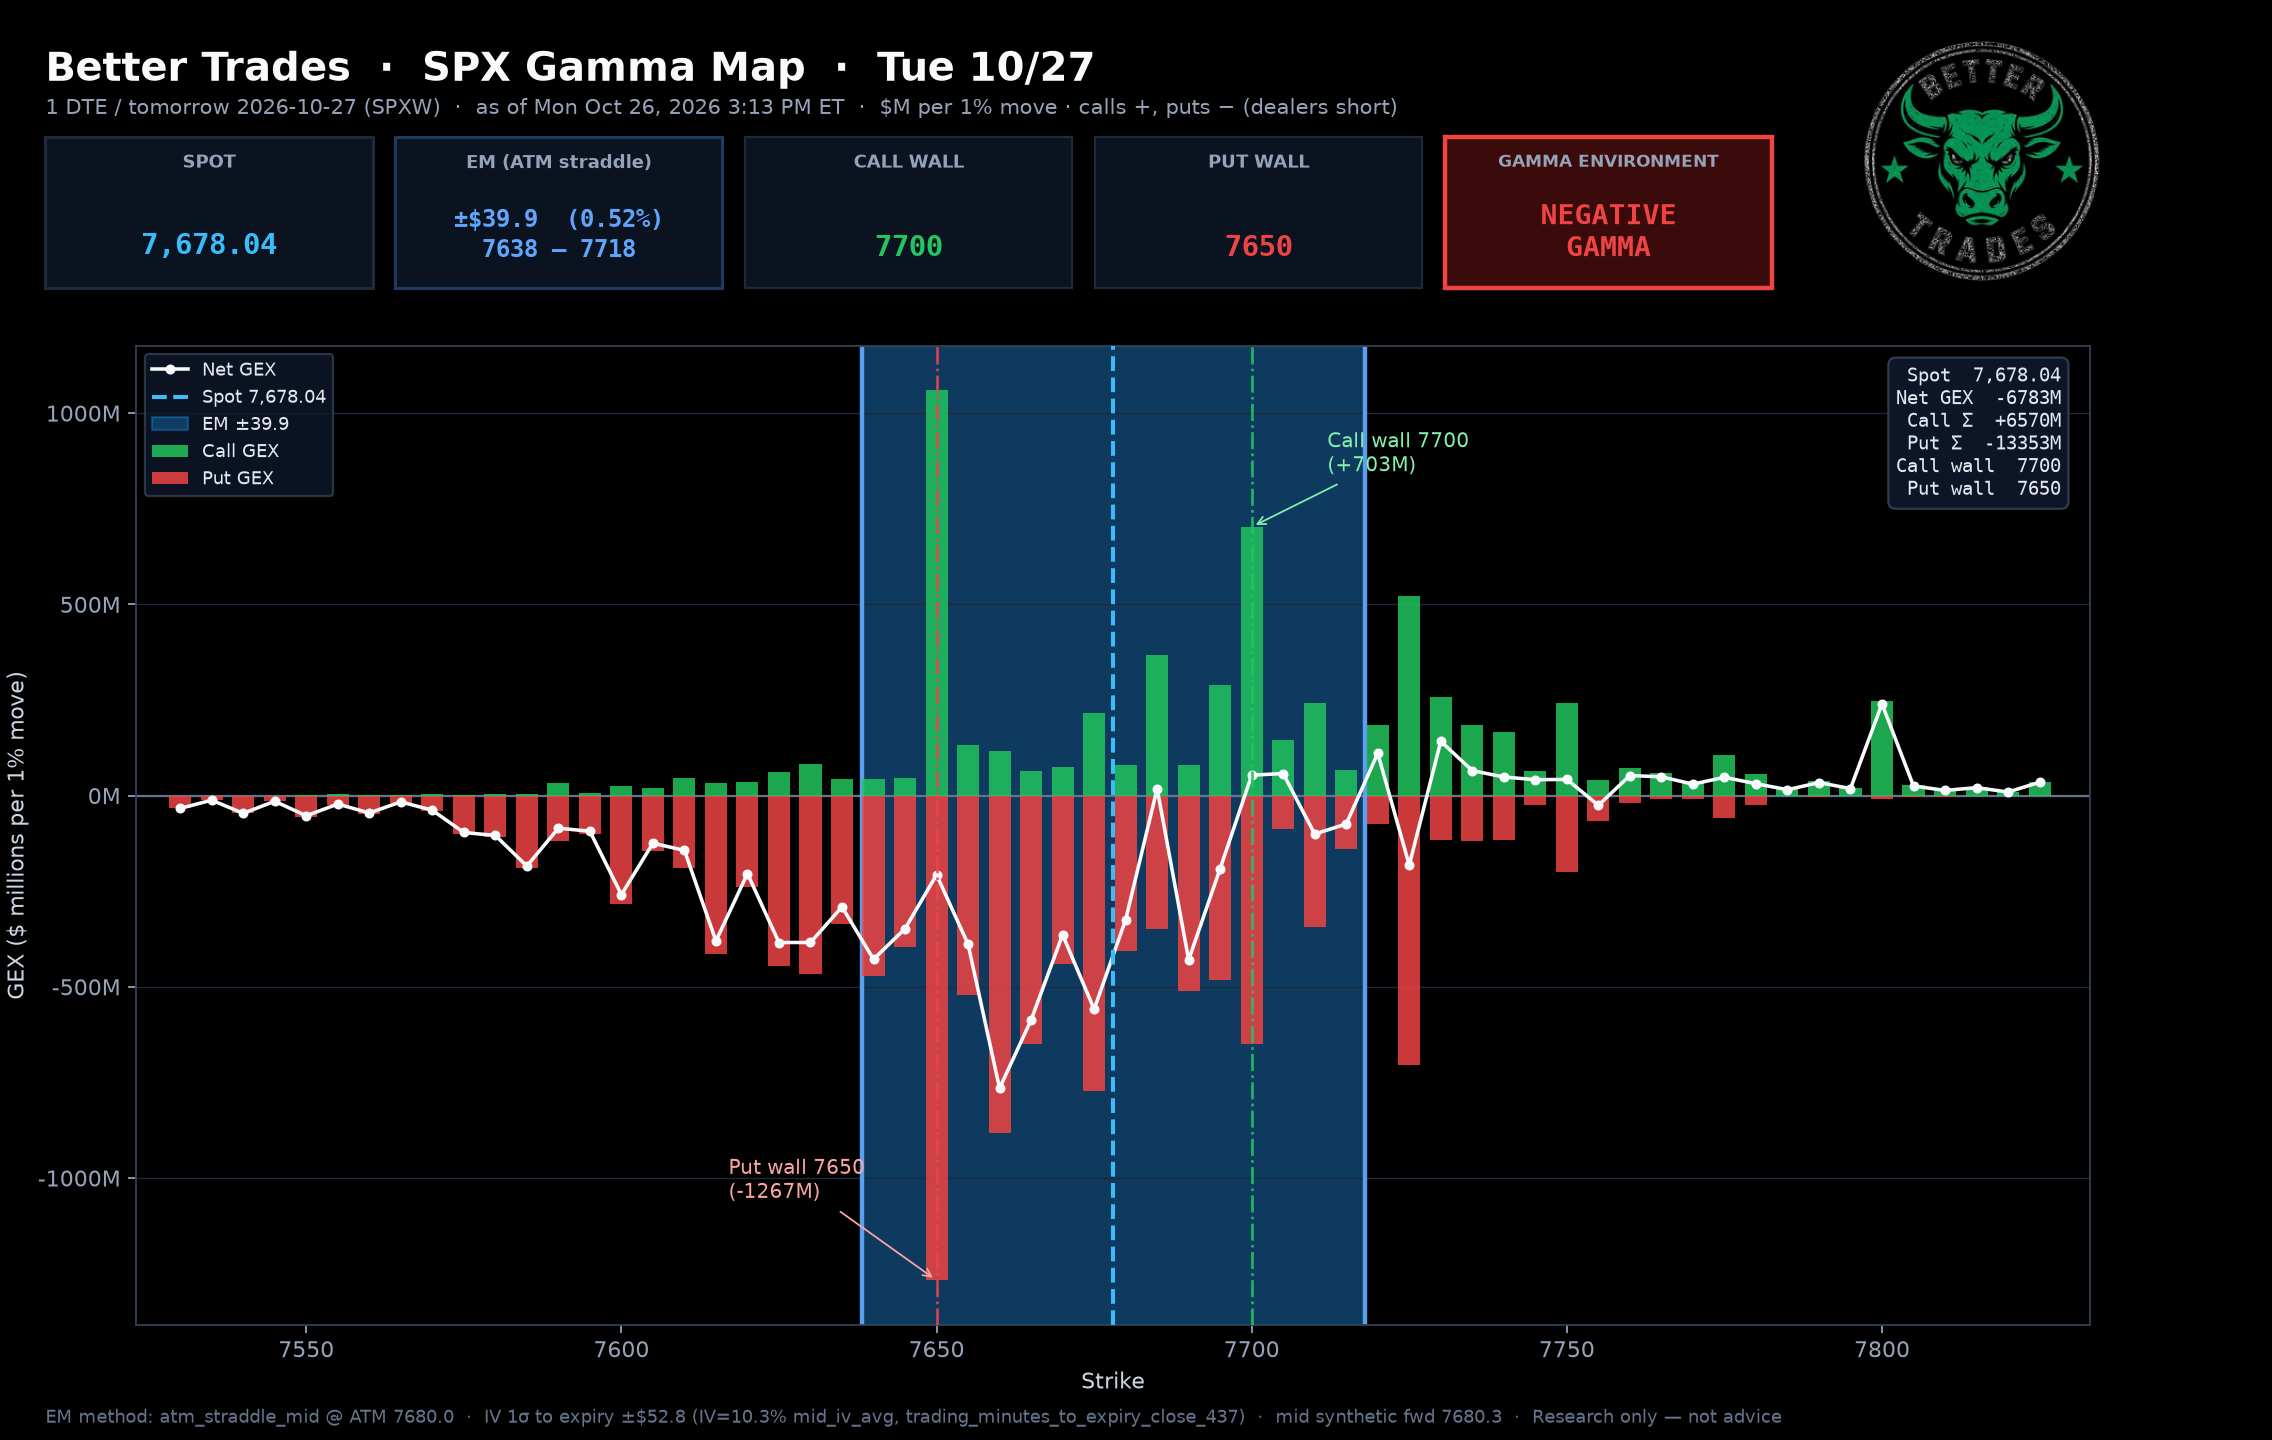
Task: Click the tall green call bar at 7650
Action: (937, 593)
